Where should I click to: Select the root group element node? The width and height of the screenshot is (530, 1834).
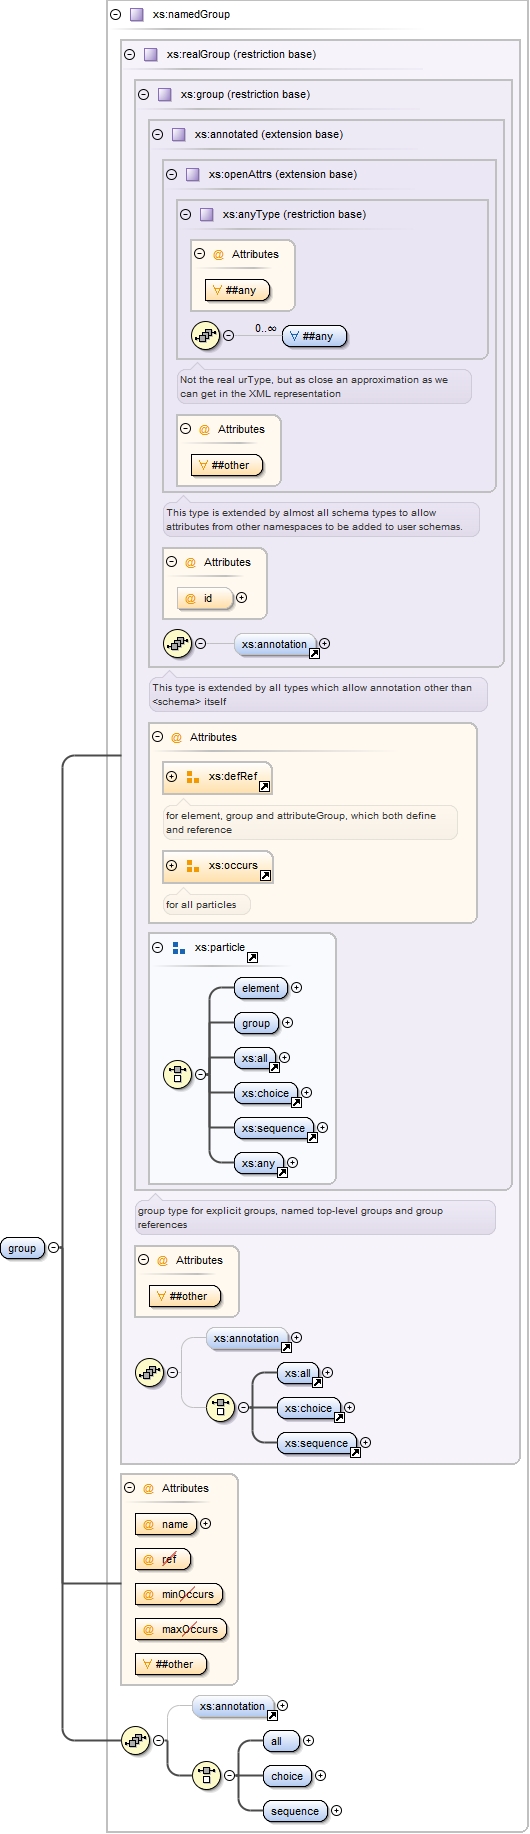[x=23, y=1248]
